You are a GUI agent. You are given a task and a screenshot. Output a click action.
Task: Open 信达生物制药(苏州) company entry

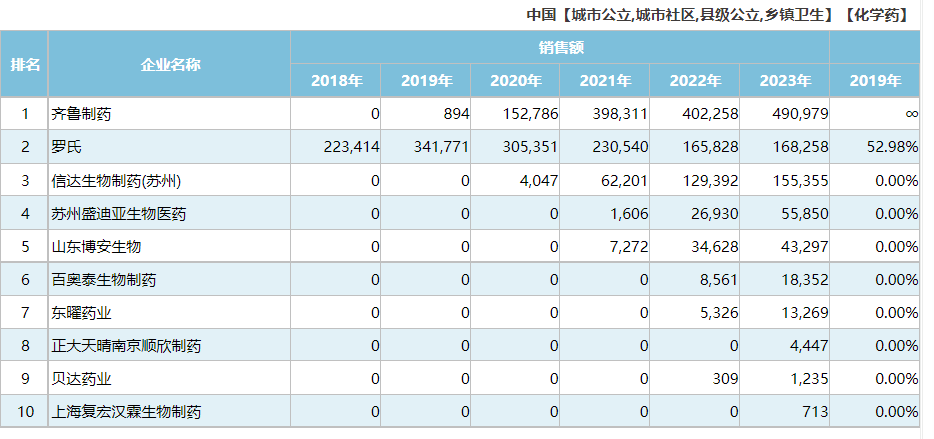coord(116,181)
